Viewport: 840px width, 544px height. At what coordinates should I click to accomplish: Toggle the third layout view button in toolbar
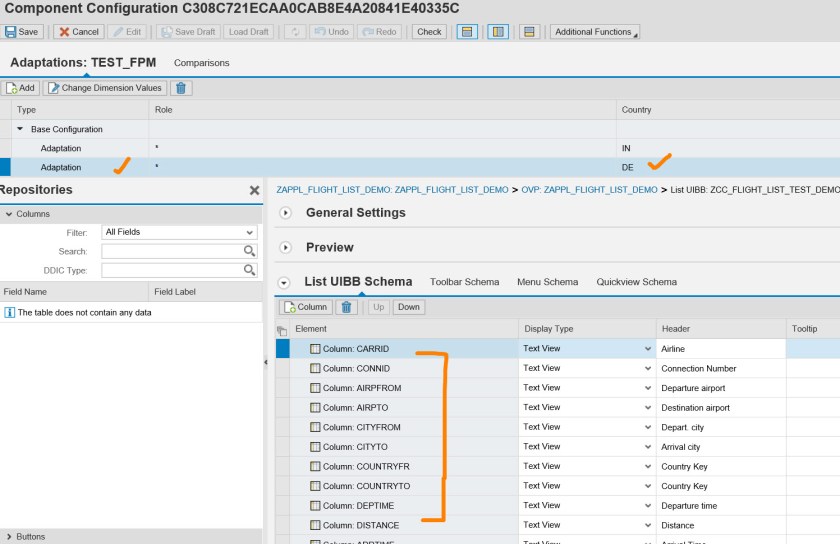530,32
